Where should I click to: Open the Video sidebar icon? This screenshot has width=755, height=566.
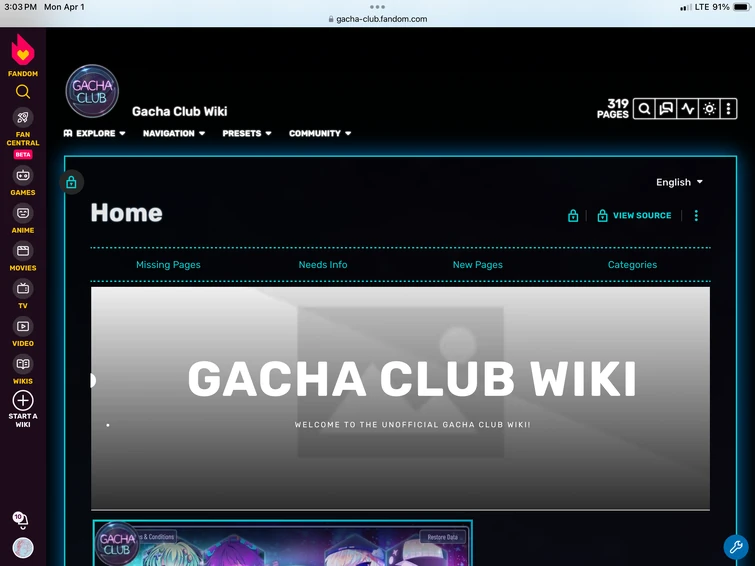point(23,326)
